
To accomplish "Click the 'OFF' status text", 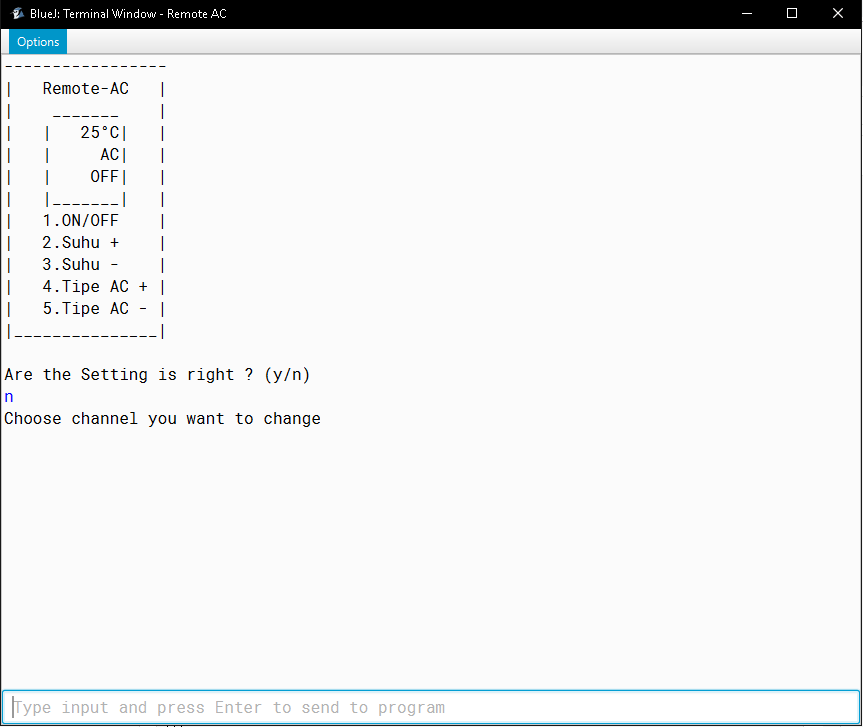I will [105, 177].
